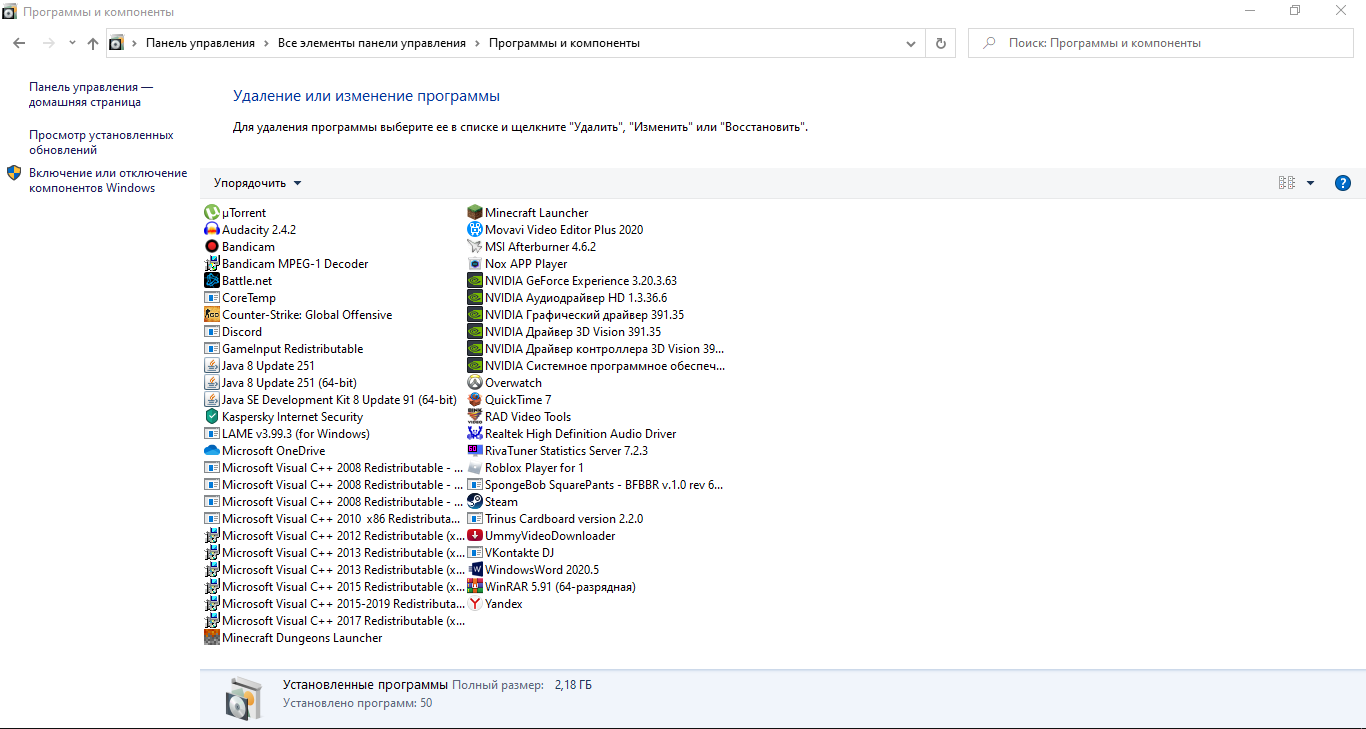
Task: Select the Audacity 2.4.2 headphone icon
Action: 211,229
